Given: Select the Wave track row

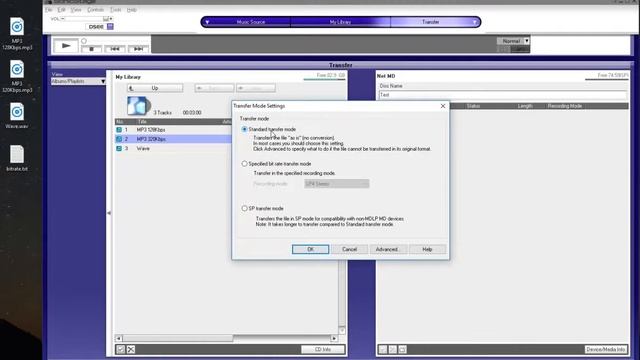Looking at the screenshot, I should pos(173,149).
